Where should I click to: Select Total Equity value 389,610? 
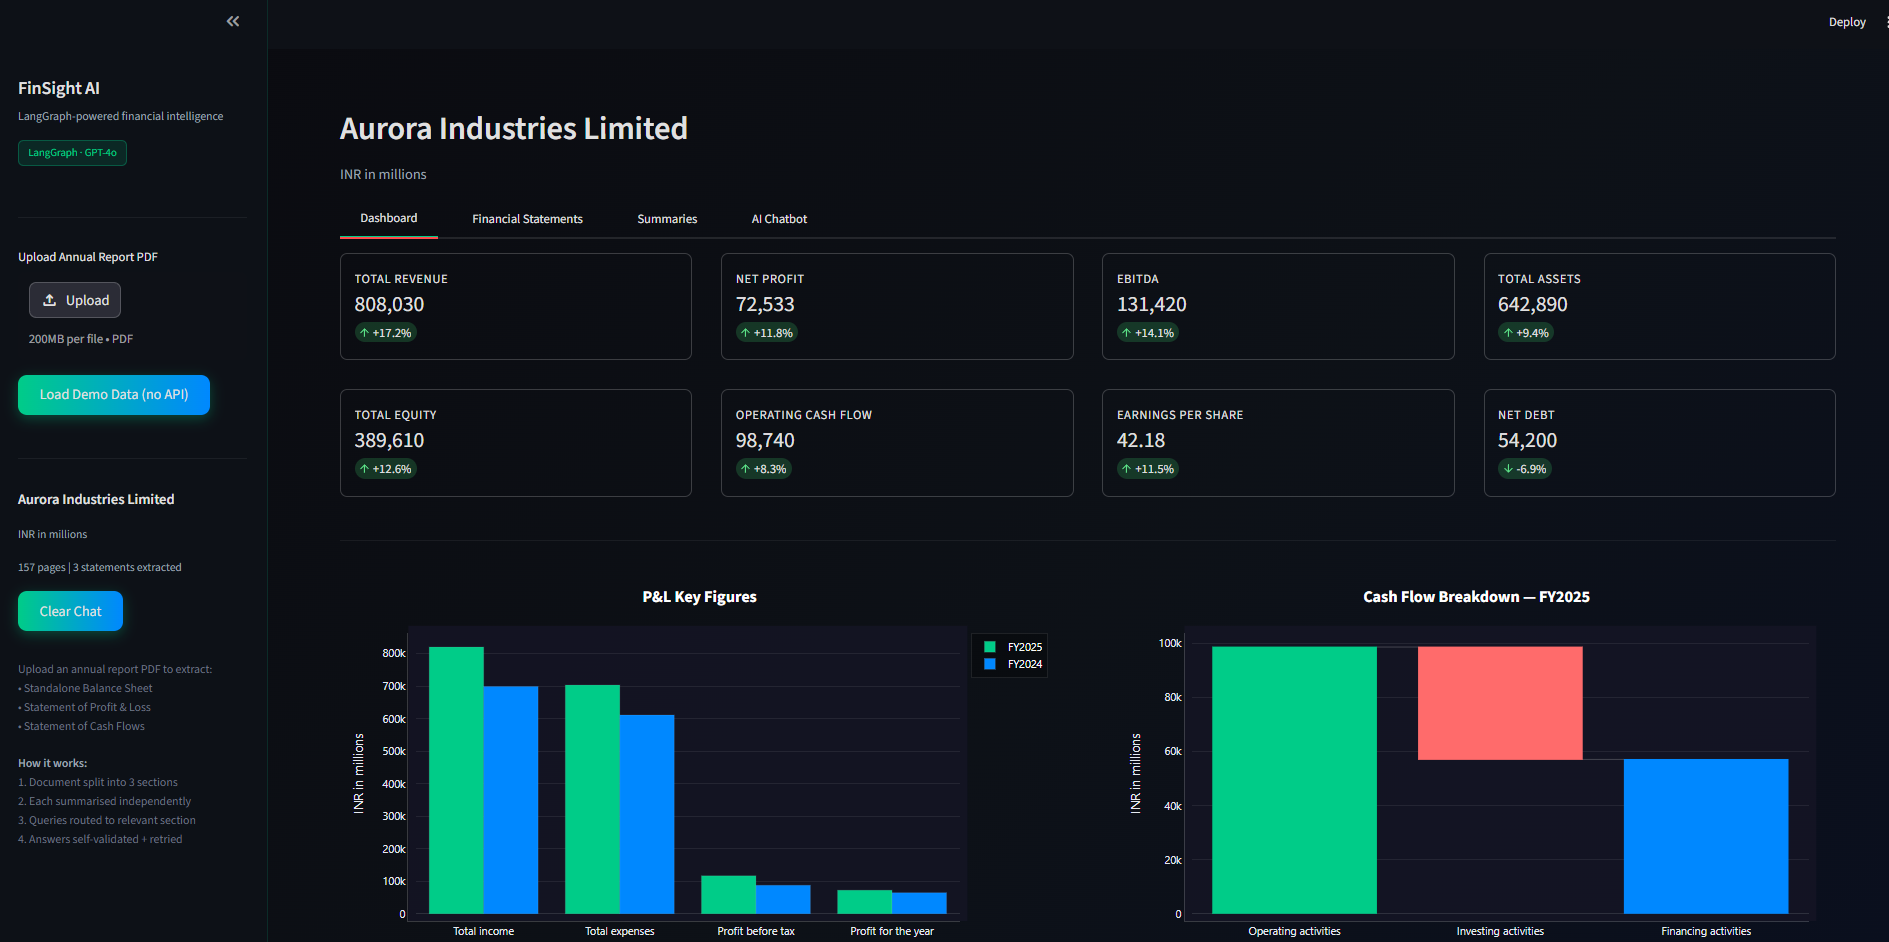[389, 440]
